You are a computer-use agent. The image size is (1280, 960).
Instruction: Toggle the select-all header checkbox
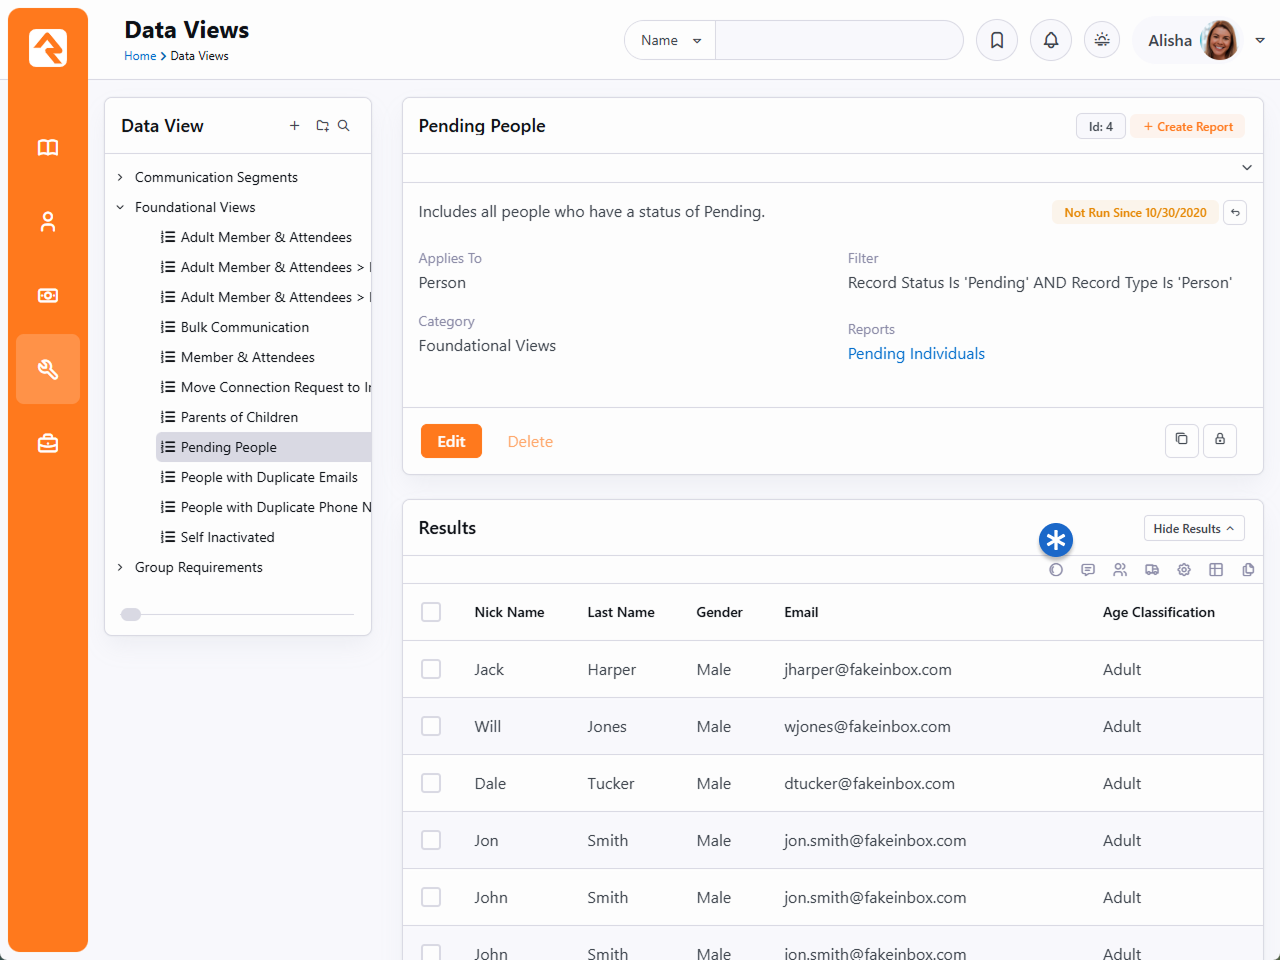(431, 612)
